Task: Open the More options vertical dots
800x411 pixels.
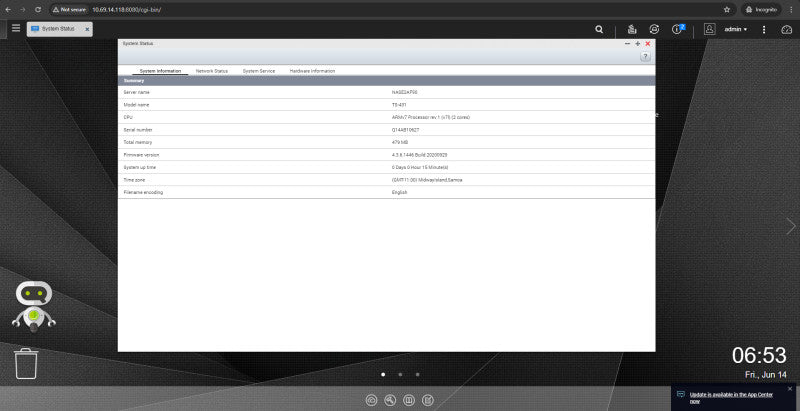Action: pos(764,30)
